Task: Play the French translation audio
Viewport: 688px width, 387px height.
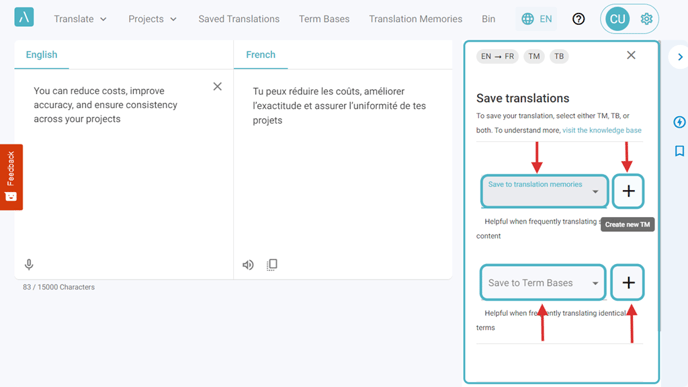Action: [x=248, y=265]
